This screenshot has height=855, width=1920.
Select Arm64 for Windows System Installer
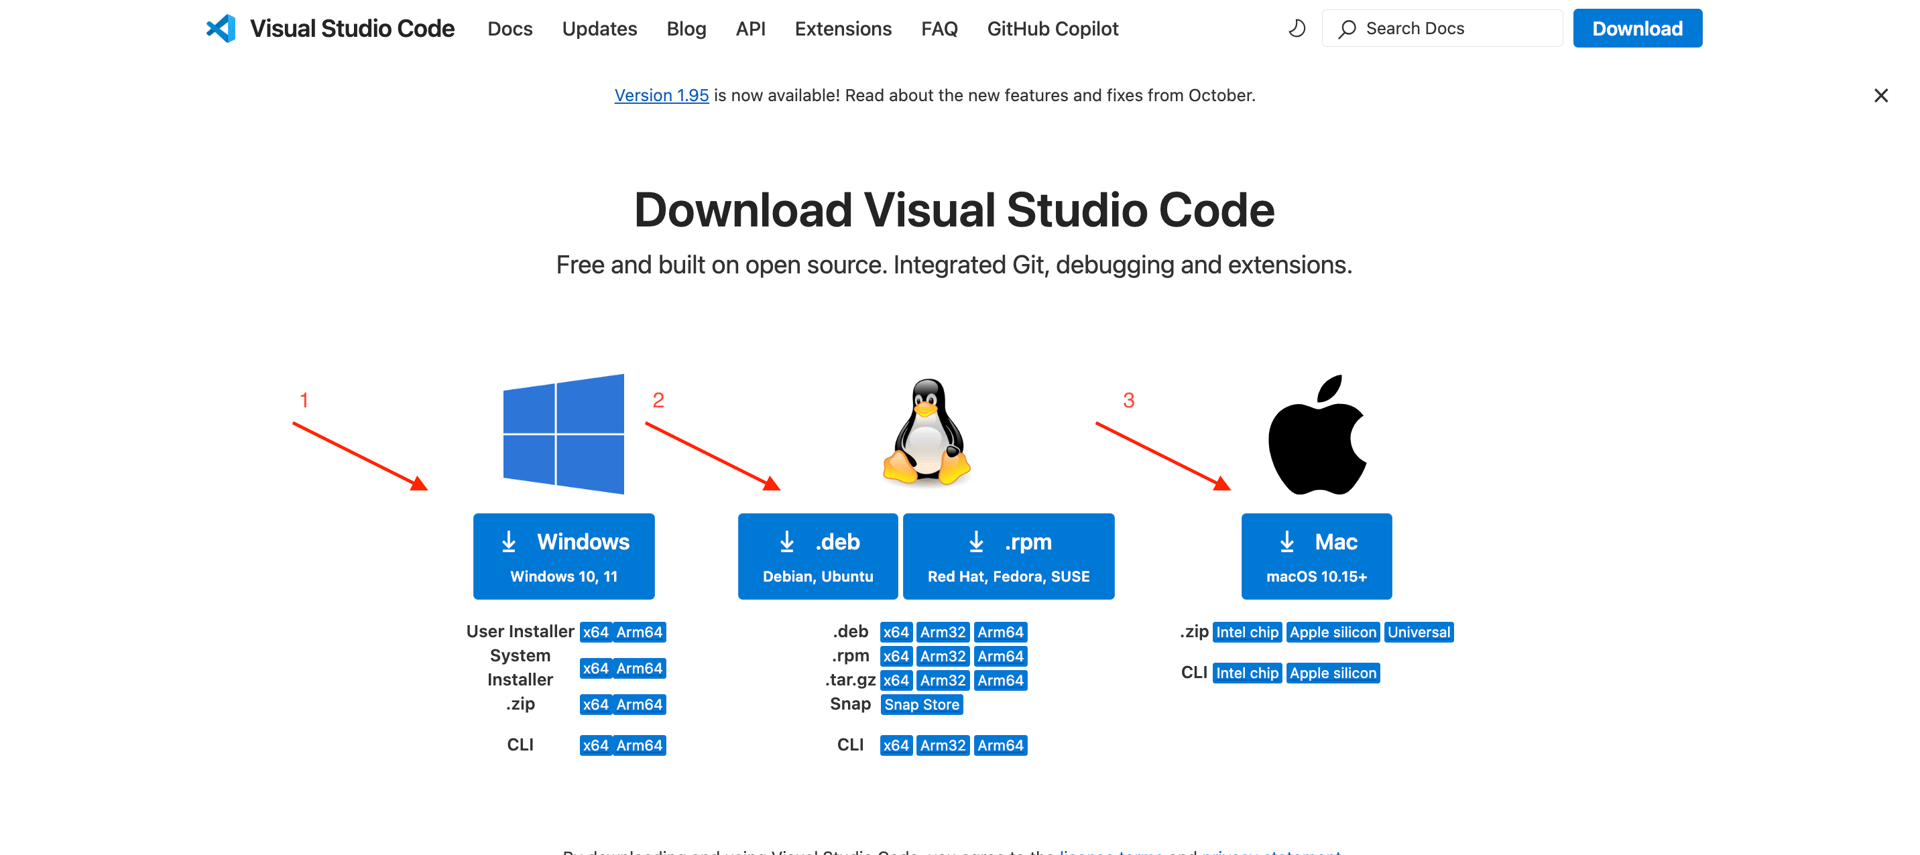click(640, 668)
